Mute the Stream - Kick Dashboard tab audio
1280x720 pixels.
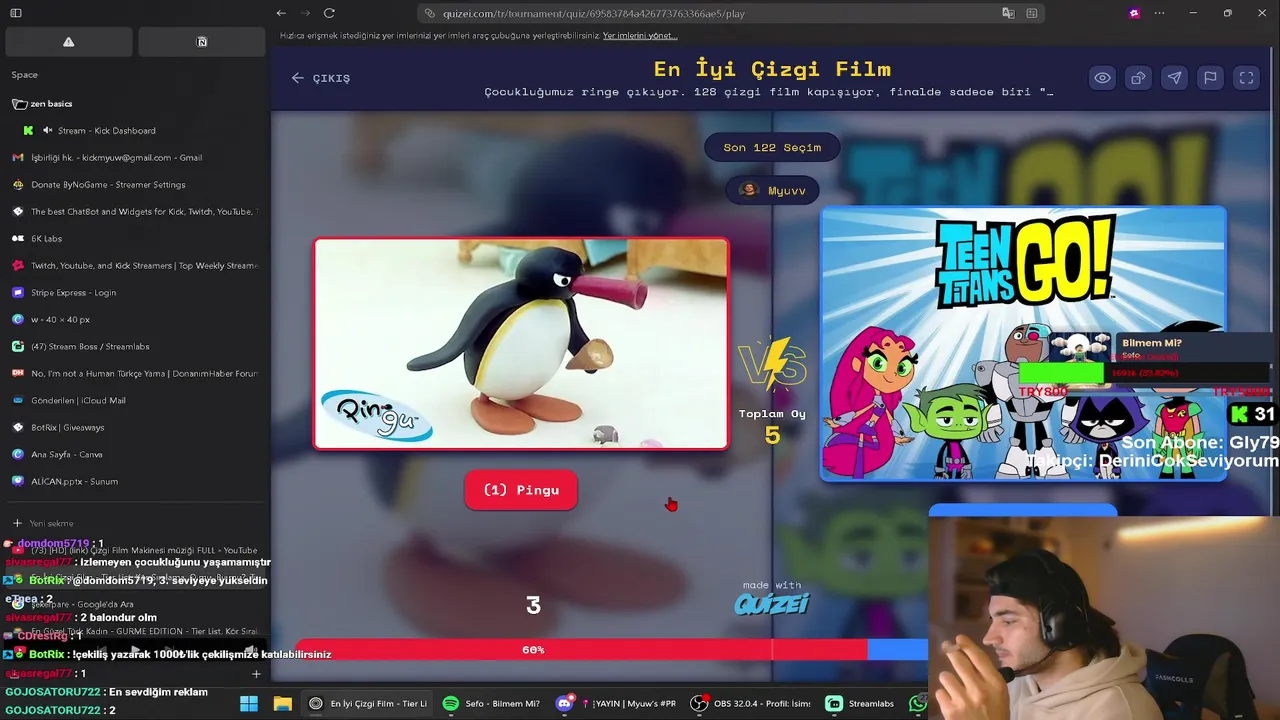click(x=48, y=131)
